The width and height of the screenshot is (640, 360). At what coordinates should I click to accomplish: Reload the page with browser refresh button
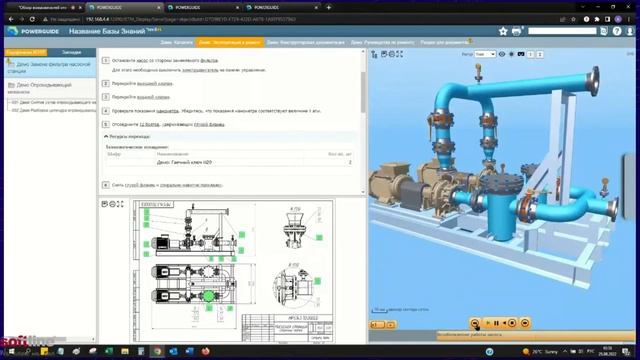(32, 19)
